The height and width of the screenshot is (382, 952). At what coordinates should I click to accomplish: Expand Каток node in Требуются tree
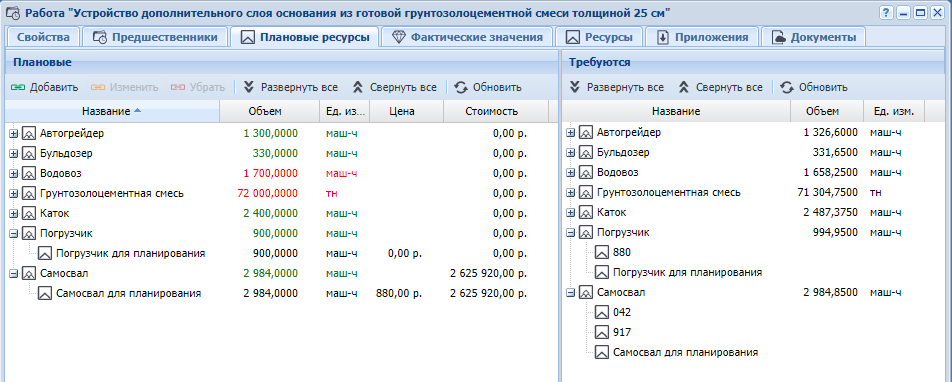click(571, 213)
